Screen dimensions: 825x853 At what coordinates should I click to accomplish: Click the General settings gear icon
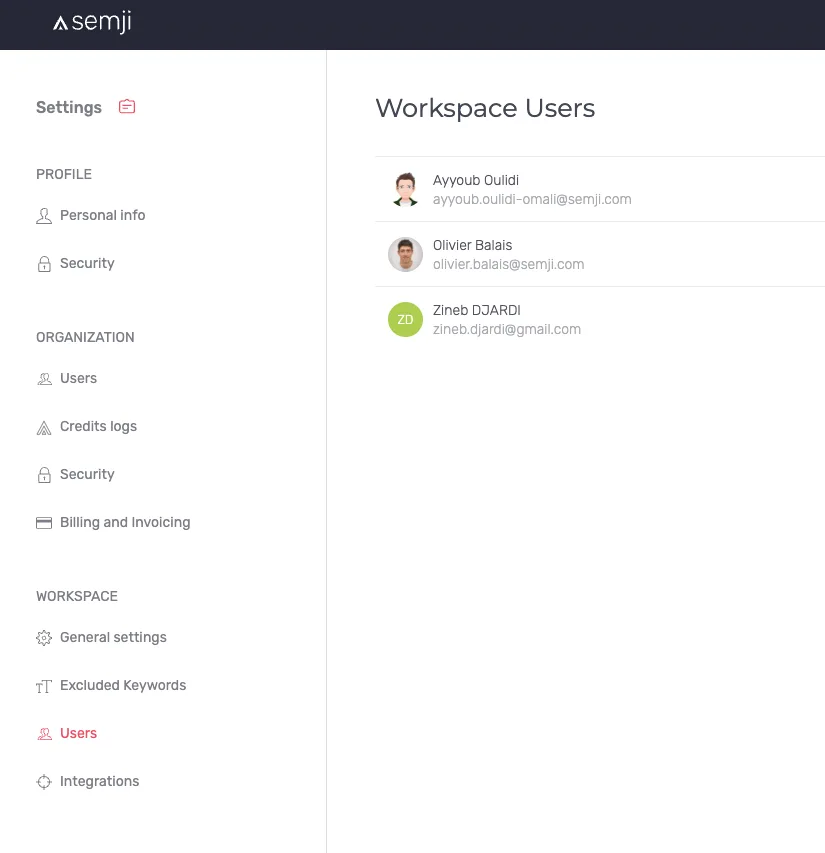44,638
